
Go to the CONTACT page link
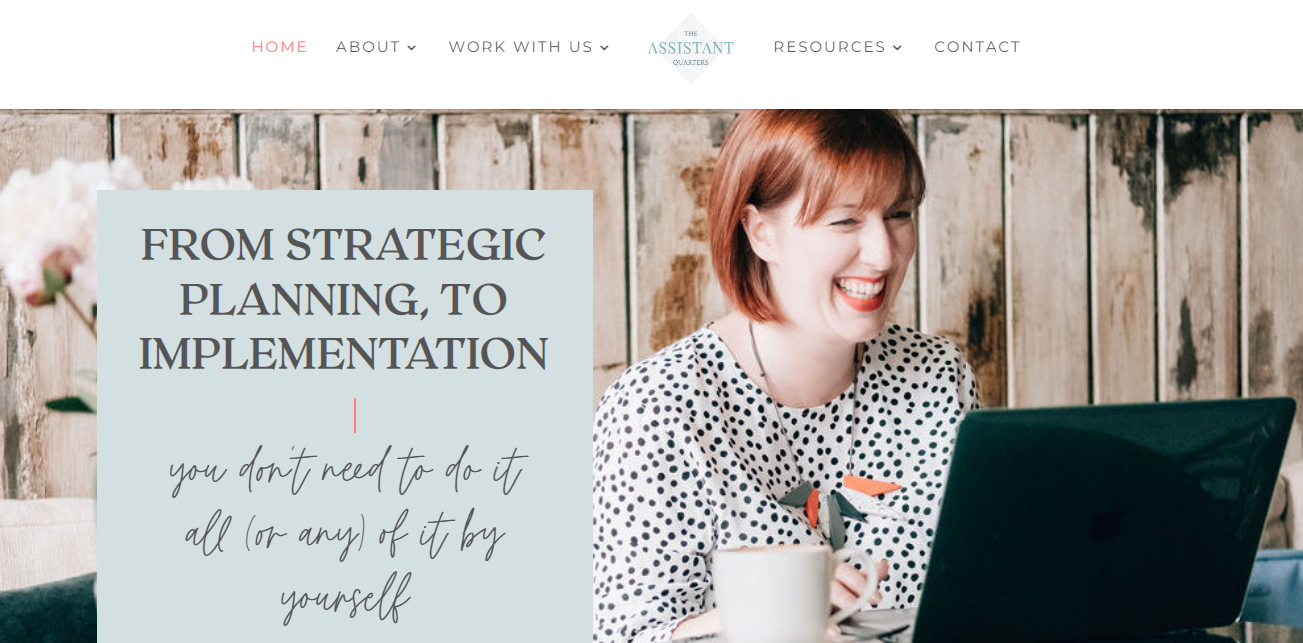pos(978,47)
